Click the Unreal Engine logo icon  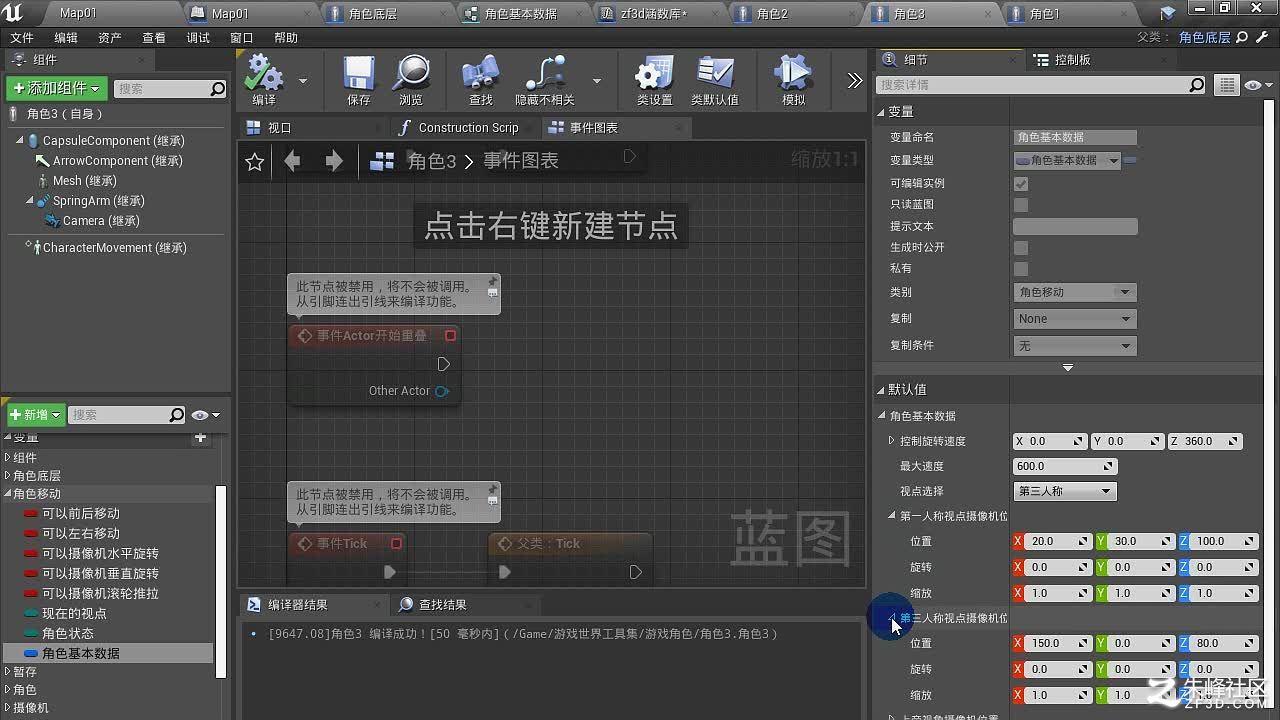(14, 12)
